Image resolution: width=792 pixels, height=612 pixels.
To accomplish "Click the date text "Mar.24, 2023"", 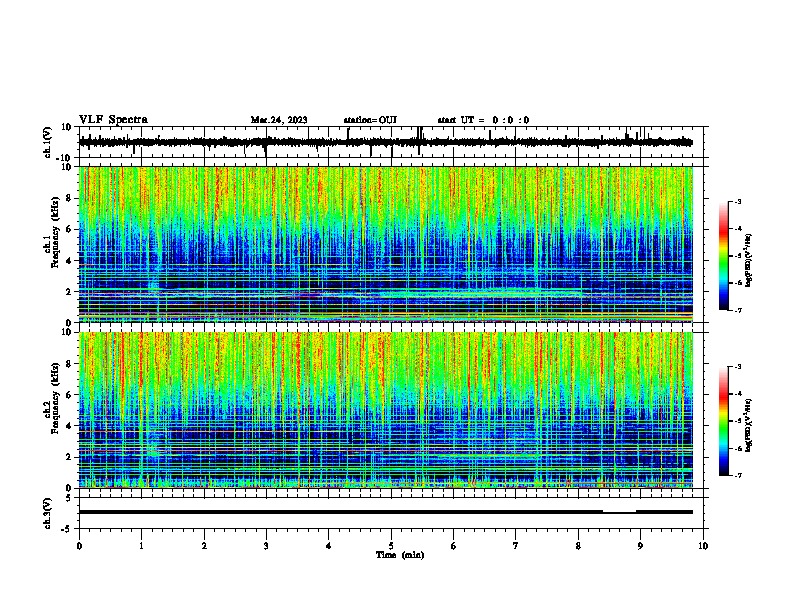I will pos(279,120).
